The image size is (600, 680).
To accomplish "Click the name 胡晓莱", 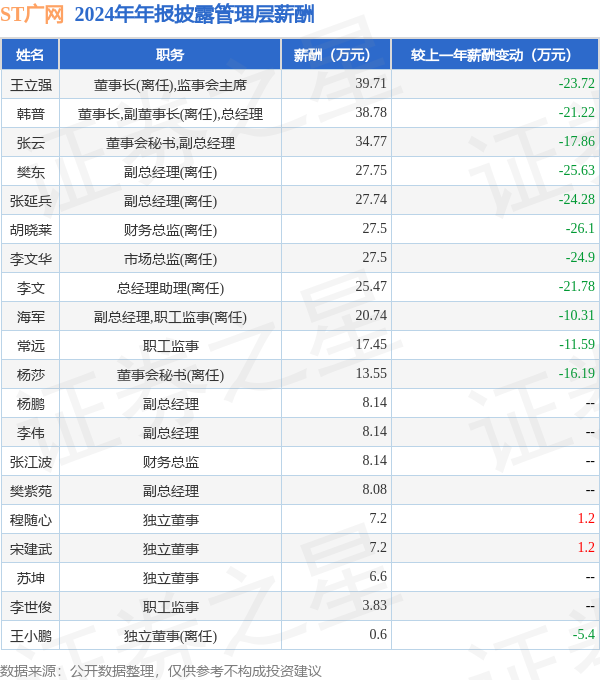I will (x=31, y=230).
